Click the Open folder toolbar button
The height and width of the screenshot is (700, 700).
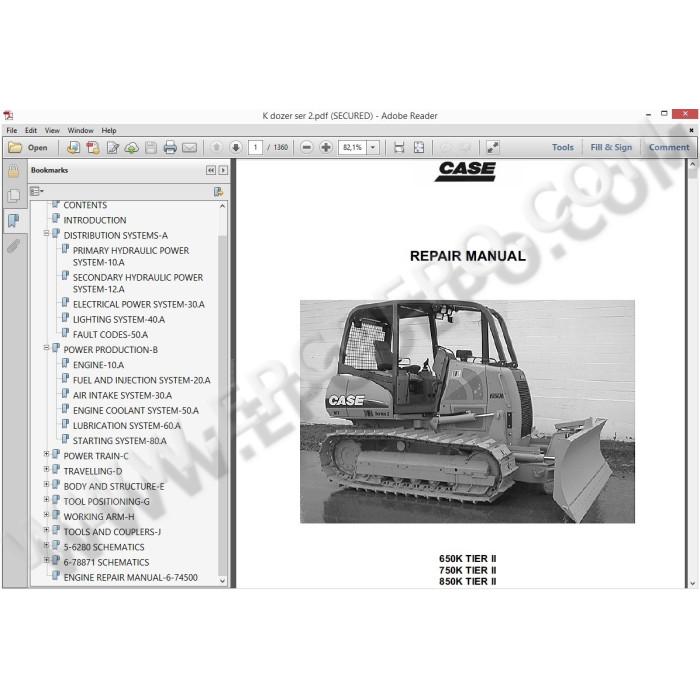(28, 147)
